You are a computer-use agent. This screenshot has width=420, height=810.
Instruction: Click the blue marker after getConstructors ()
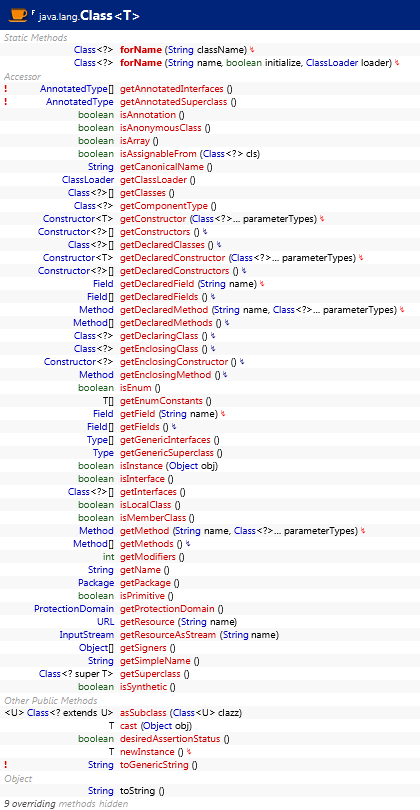205,232
